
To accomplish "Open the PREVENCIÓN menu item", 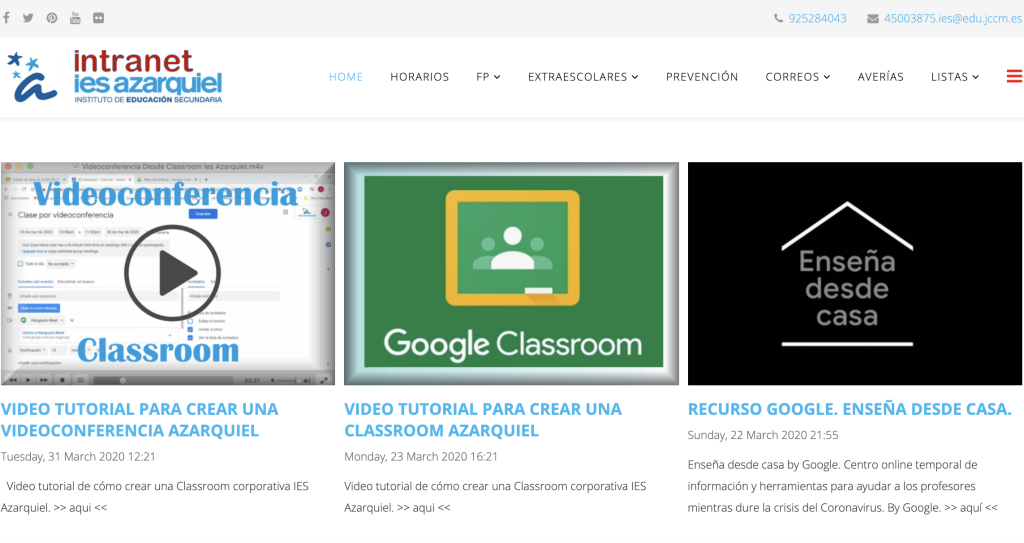I will (702, 76).
